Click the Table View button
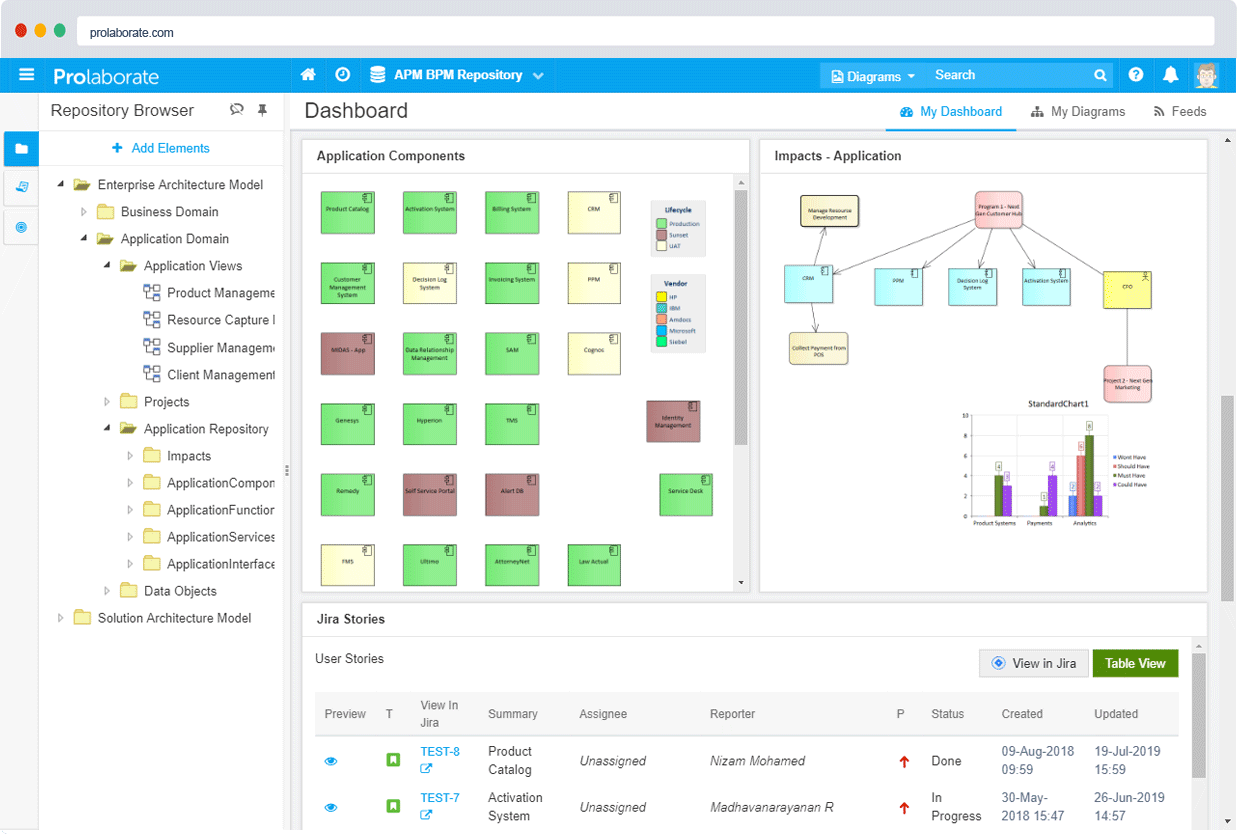 [1136, 663]
